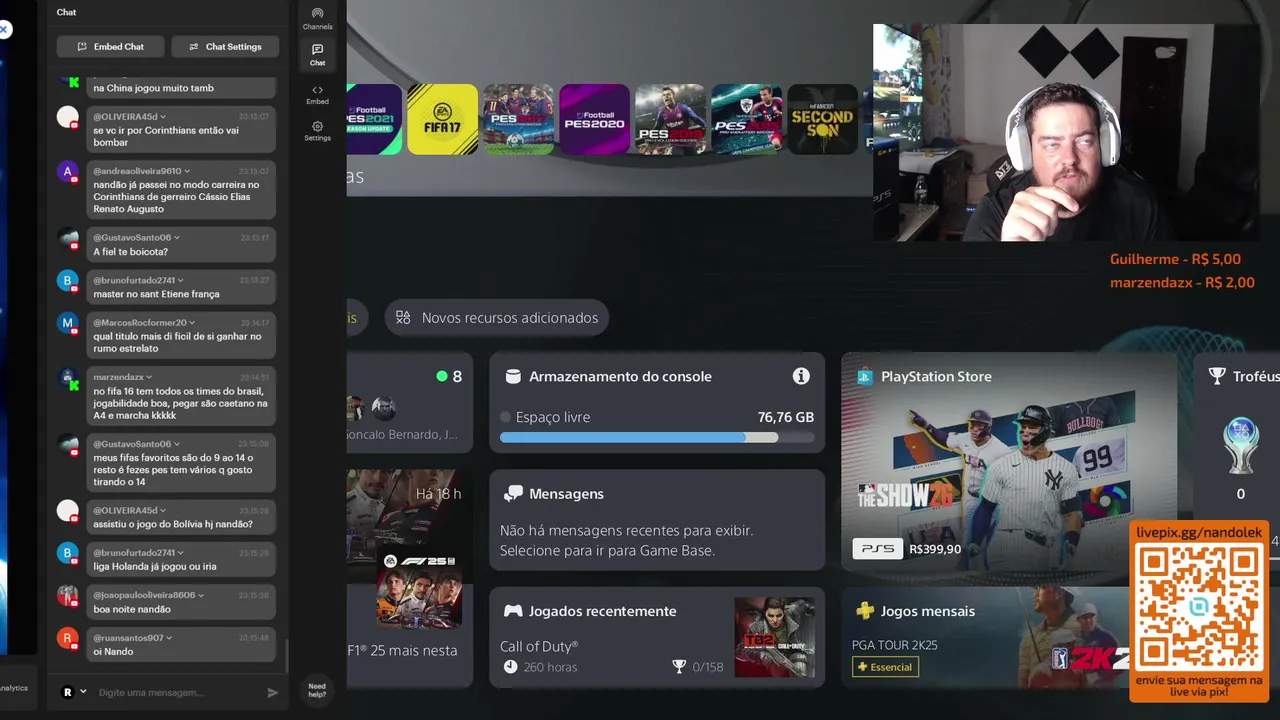The width and height of the screenshot is (1280, 720).
Task: Click the Call of Duty cover thumbnail
Action: tap(774, 637)
